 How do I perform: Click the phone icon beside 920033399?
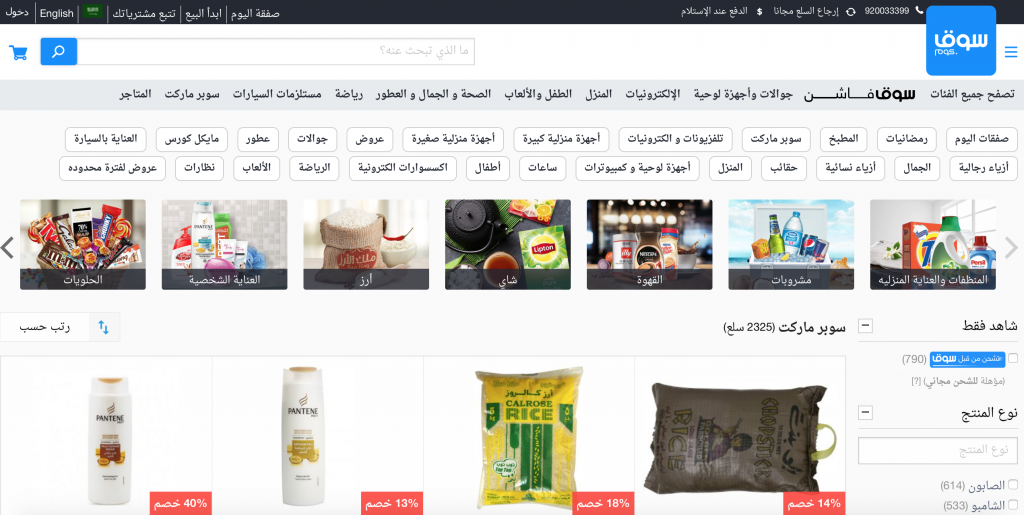pyautogui.click(x=920, y=10)
